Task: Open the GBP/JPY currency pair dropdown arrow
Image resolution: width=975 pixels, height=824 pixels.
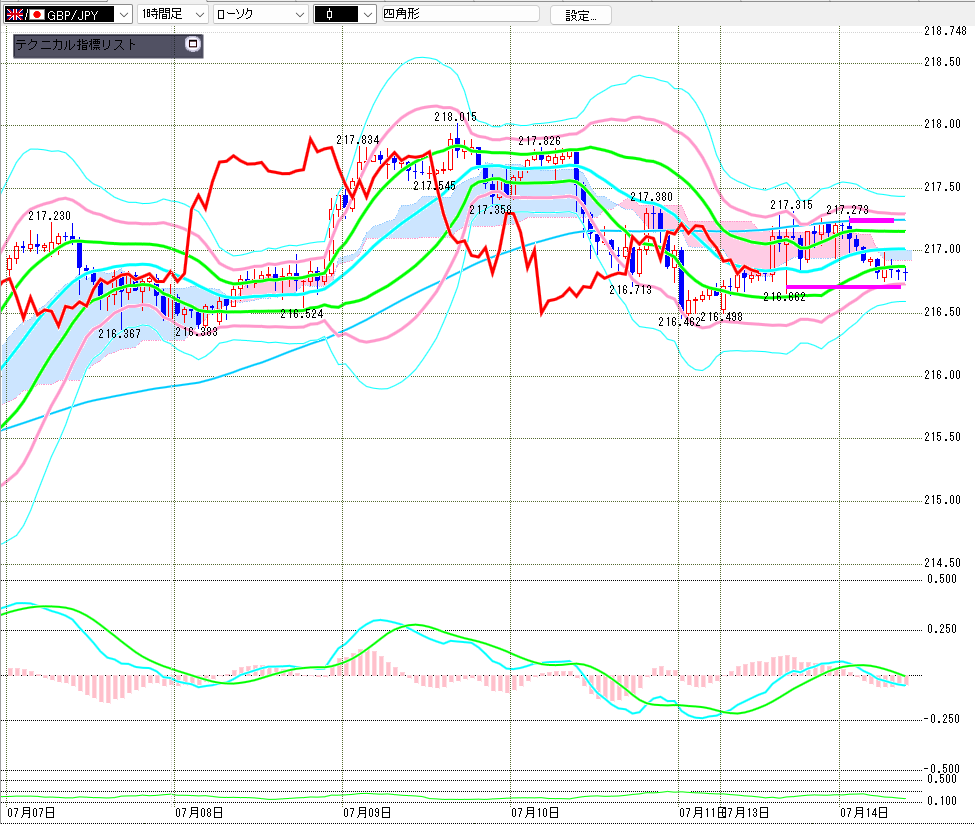Action: click(124, 14)
